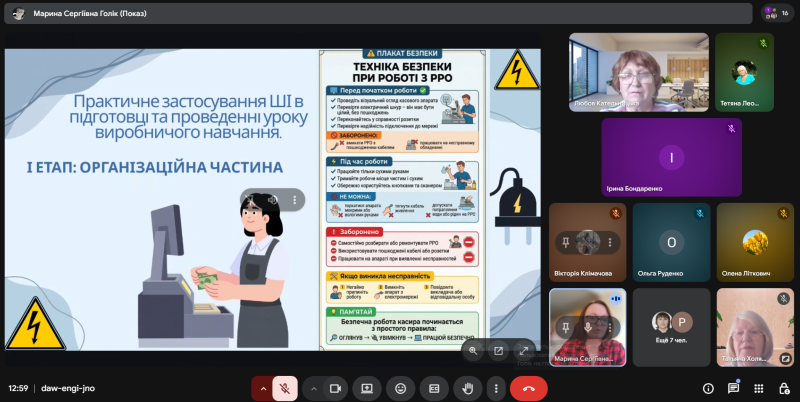Select Татьяна Холя's video tile
The image size is (800, 402).
point(756,328)
